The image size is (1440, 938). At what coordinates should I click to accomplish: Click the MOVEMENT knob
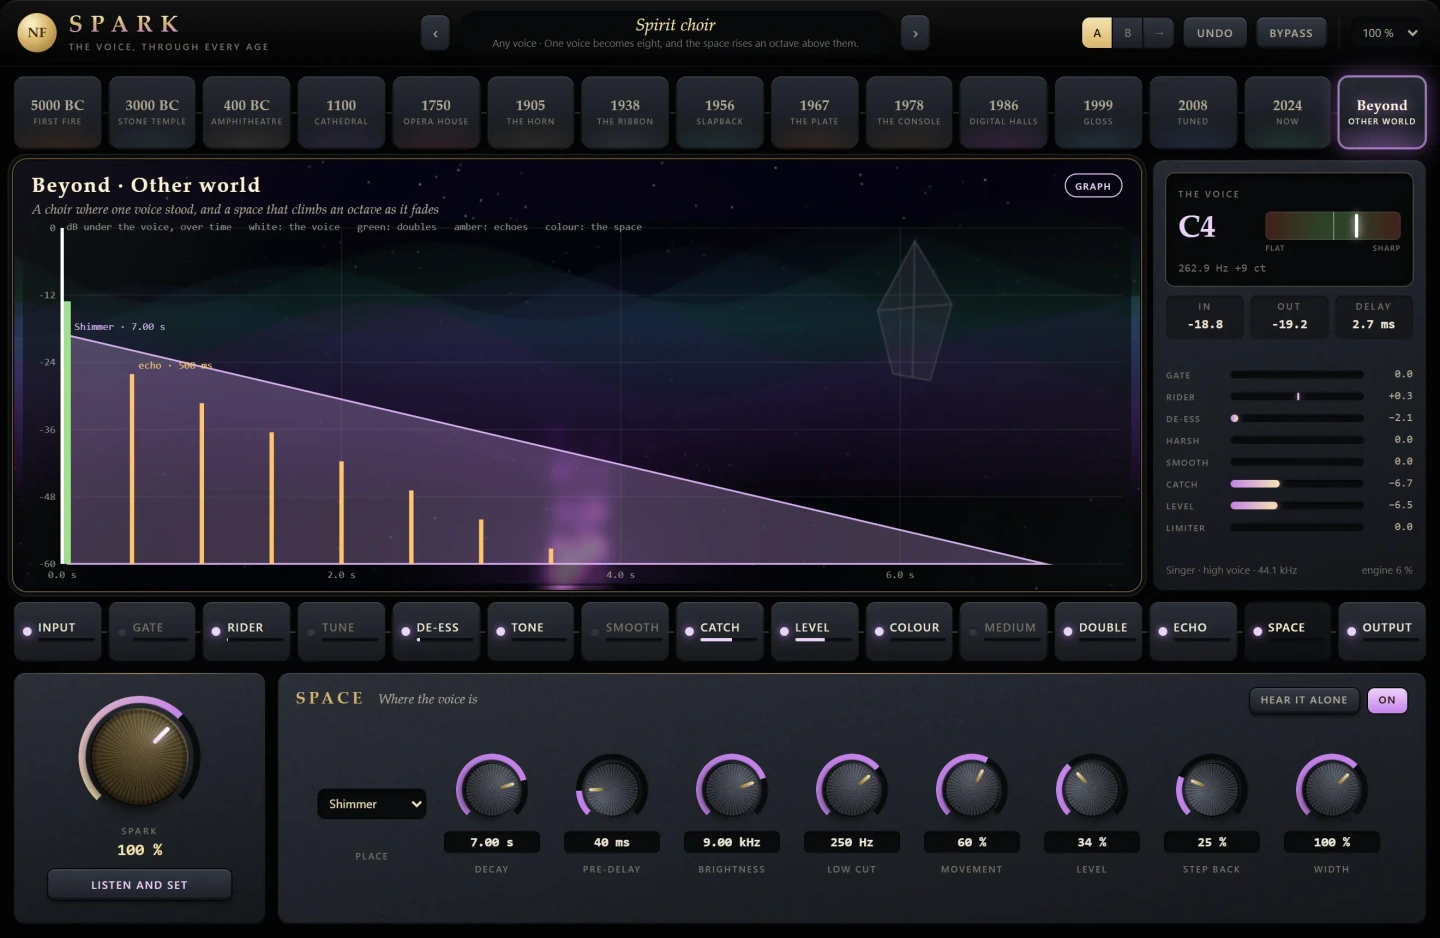click(x=972, y=789)
